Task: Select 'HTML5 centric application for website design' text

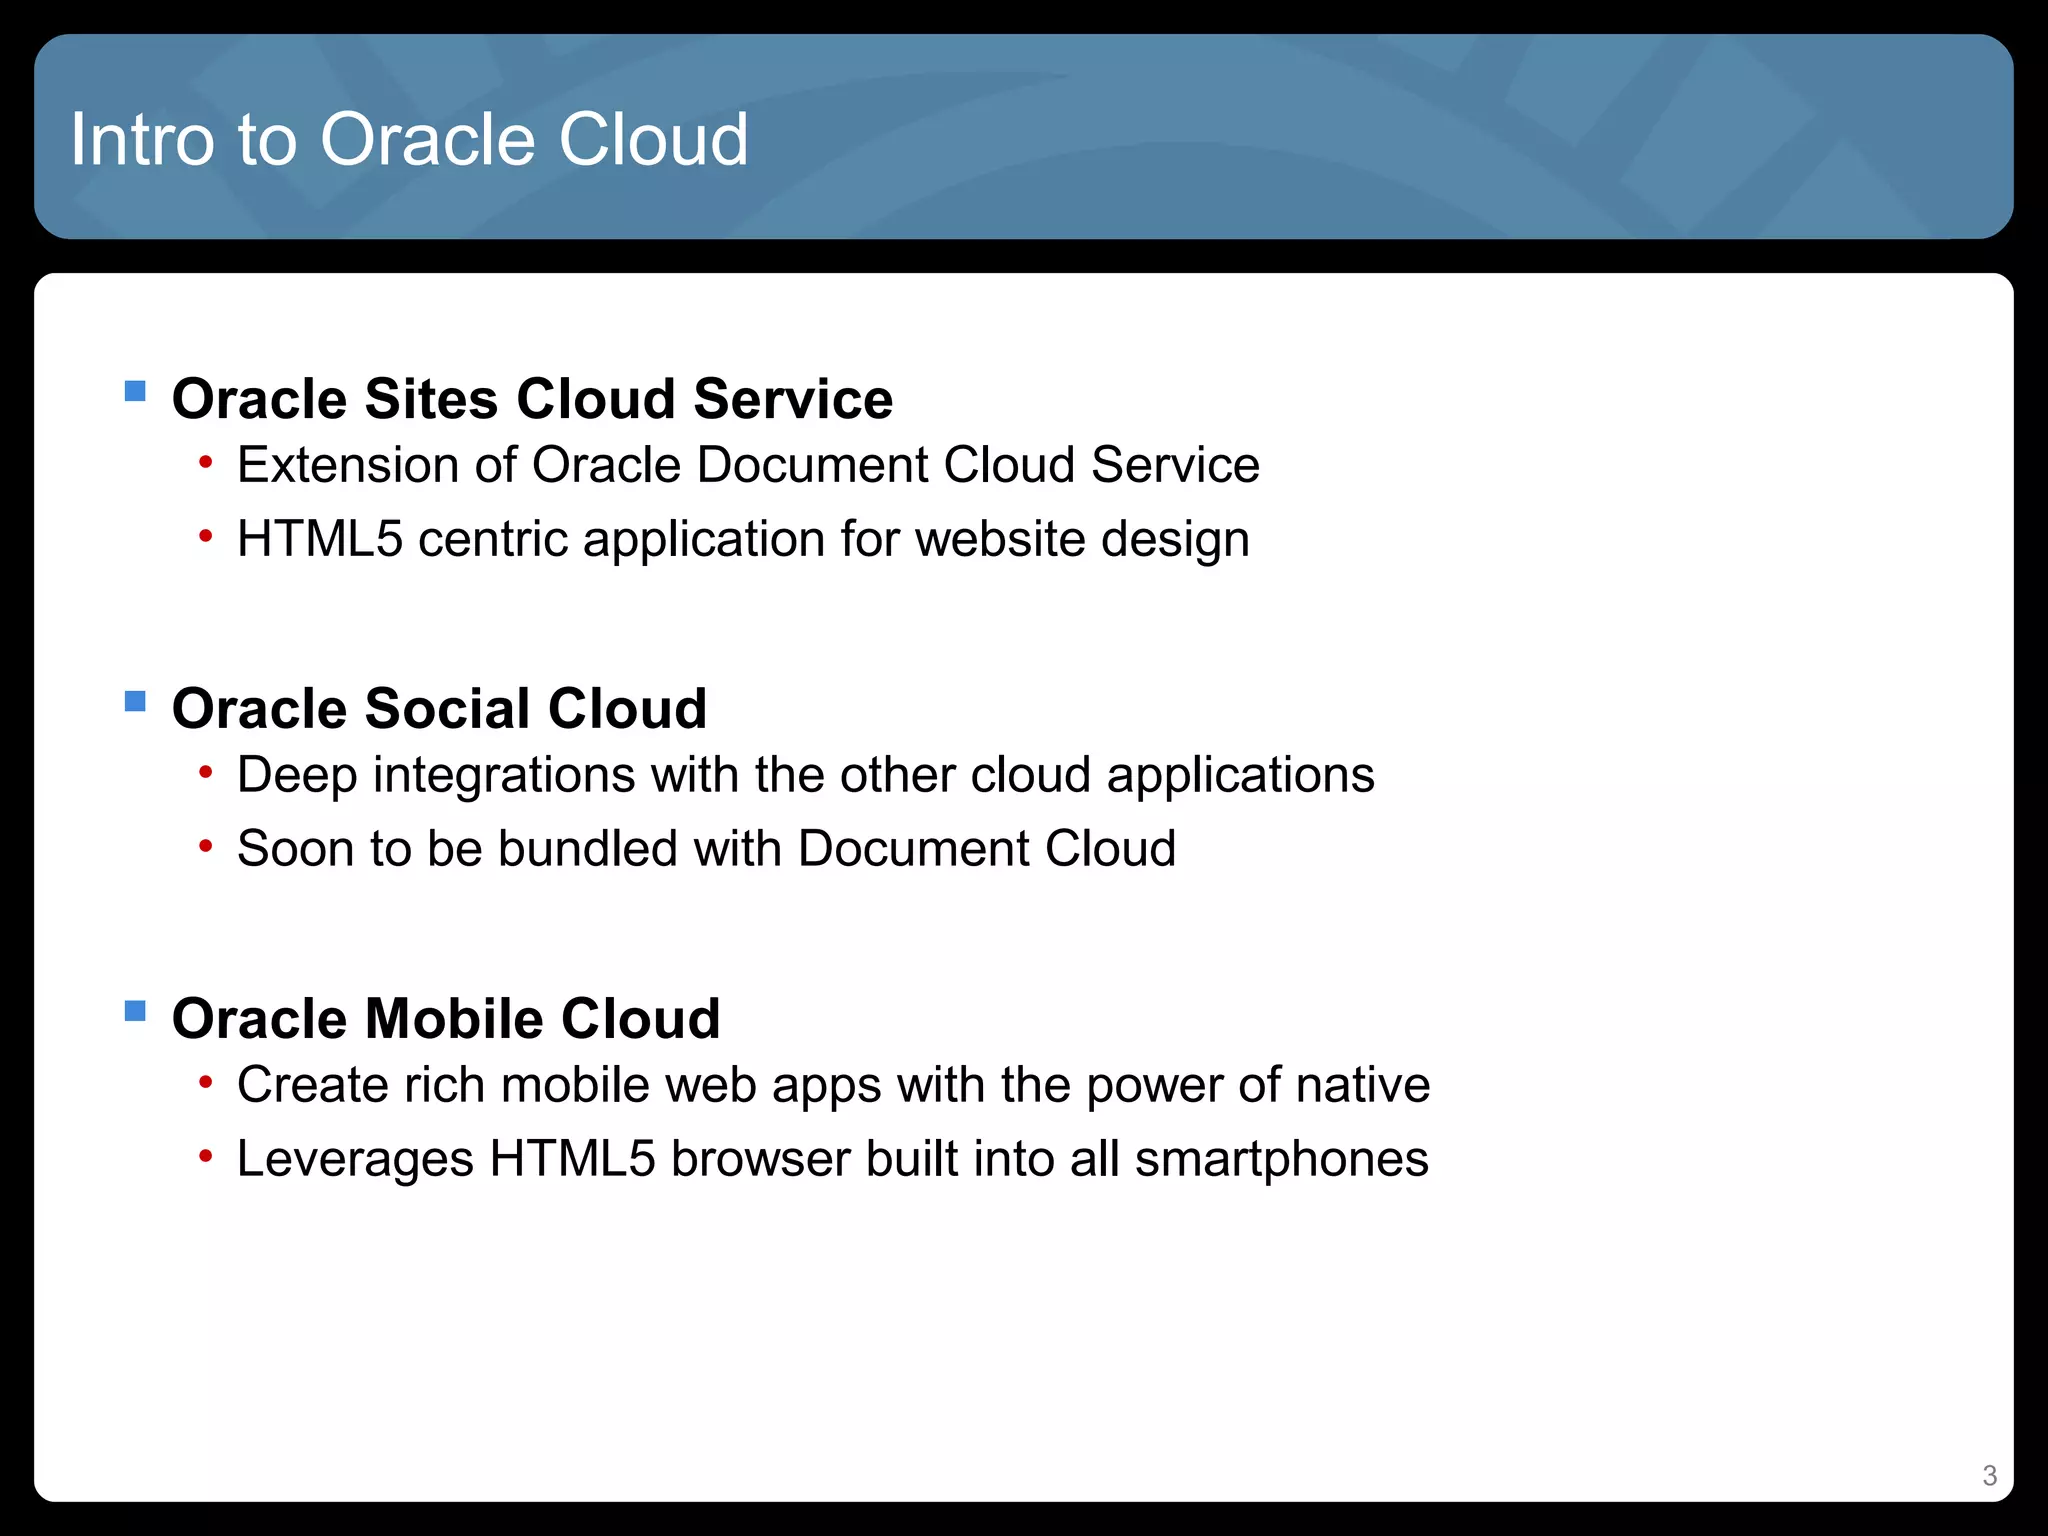Action: click(743, 539)
